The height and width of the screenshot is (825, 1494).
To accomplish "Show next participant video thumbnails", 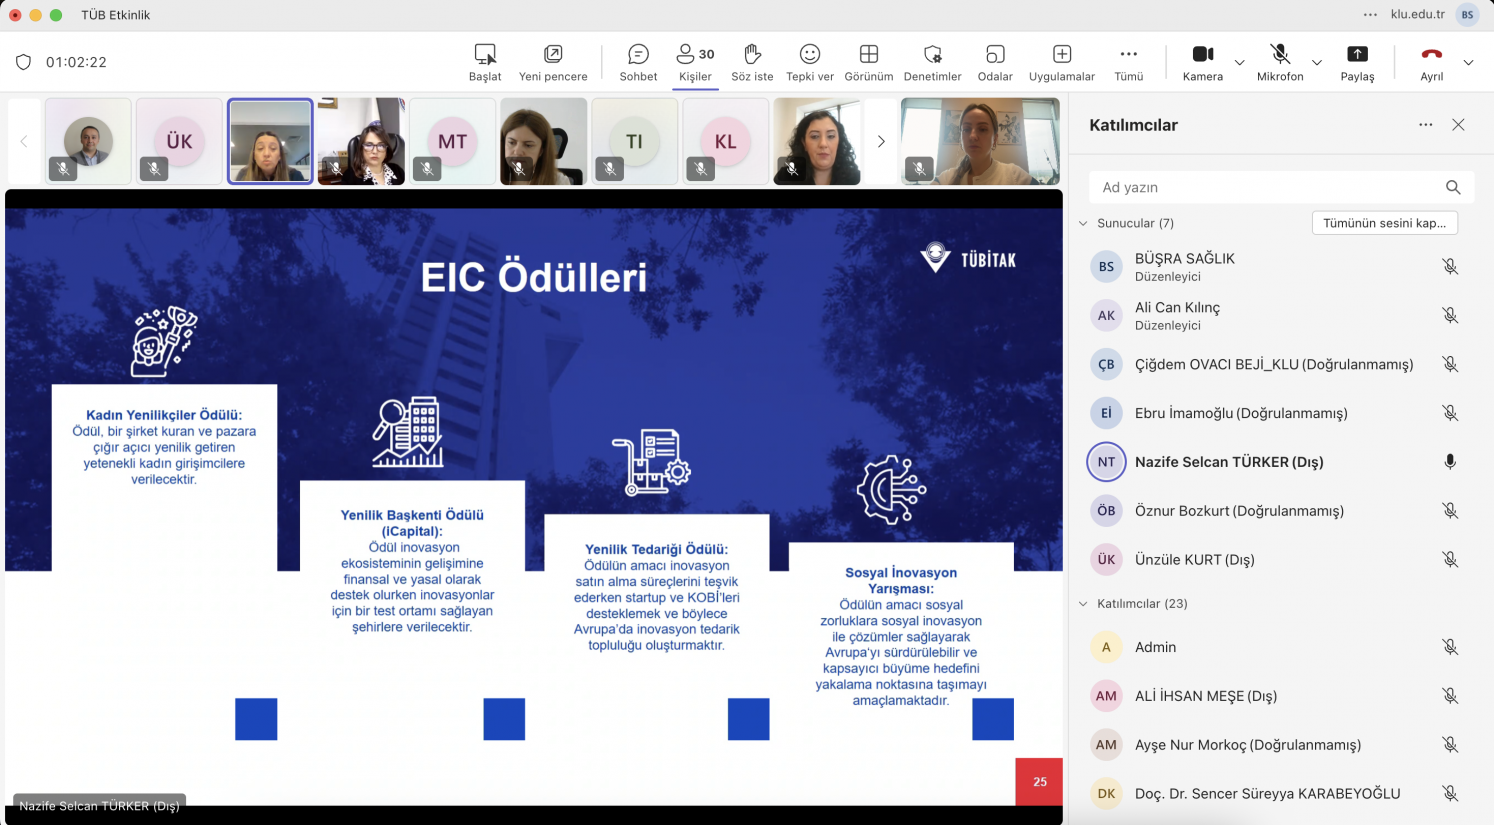I will (881, 142).
